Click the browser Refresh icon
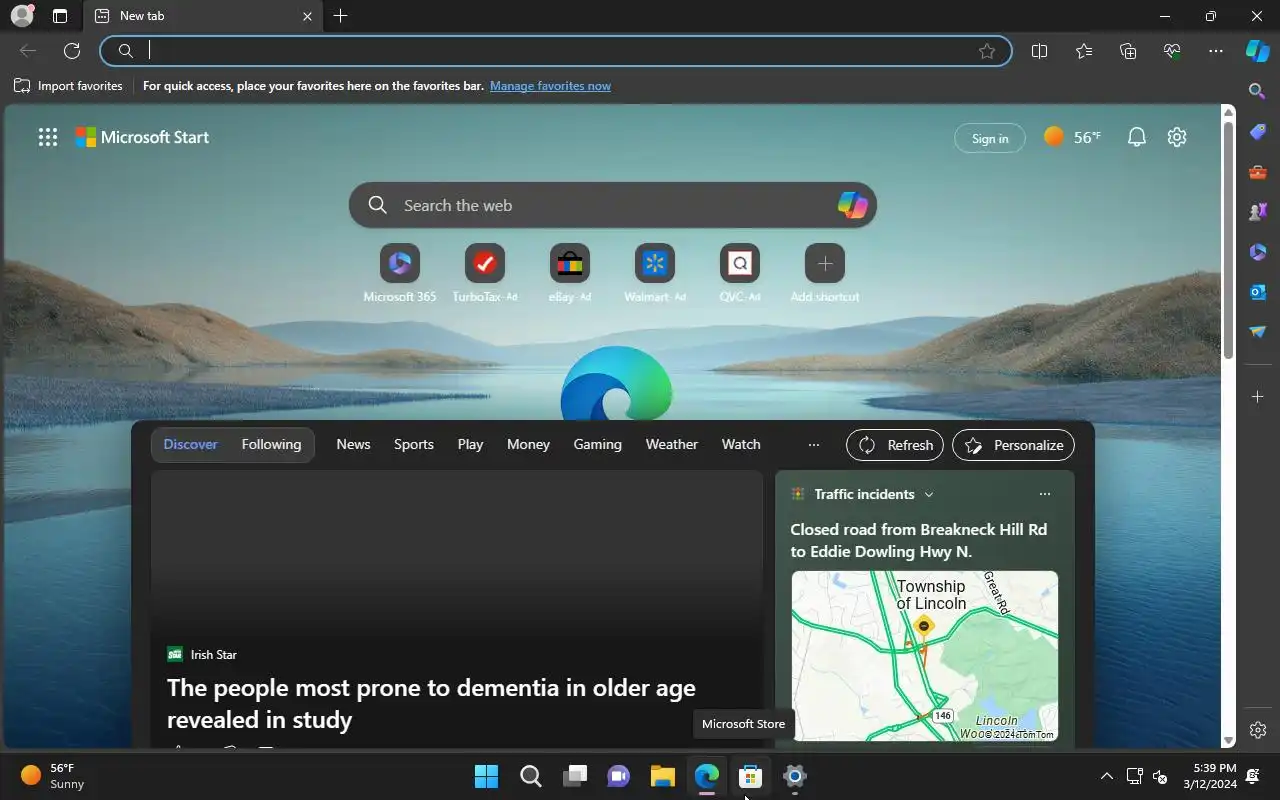Viewport: 1280px width, 800px height. click(x=72, y=51)
